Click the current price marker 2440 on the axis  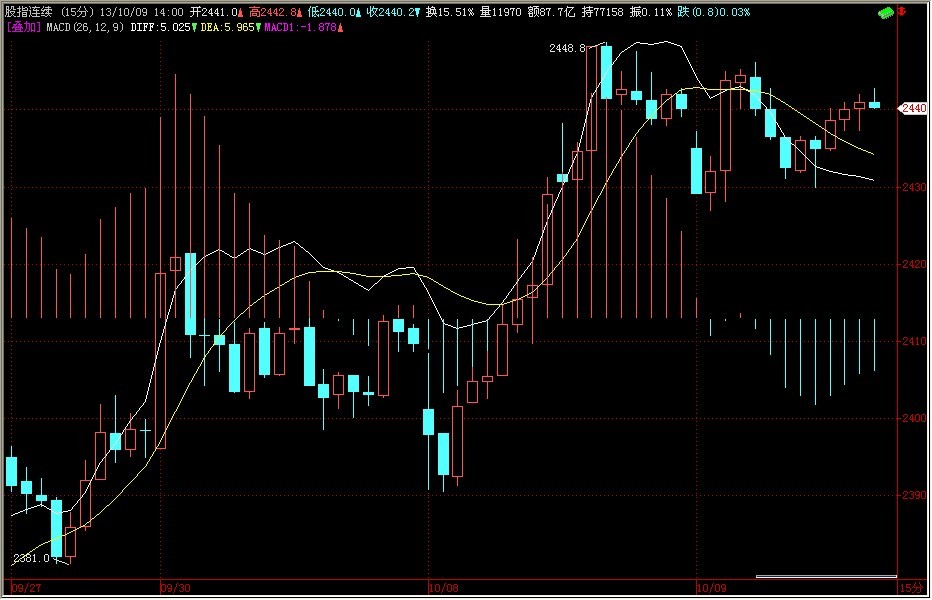(x=915, y=108)
